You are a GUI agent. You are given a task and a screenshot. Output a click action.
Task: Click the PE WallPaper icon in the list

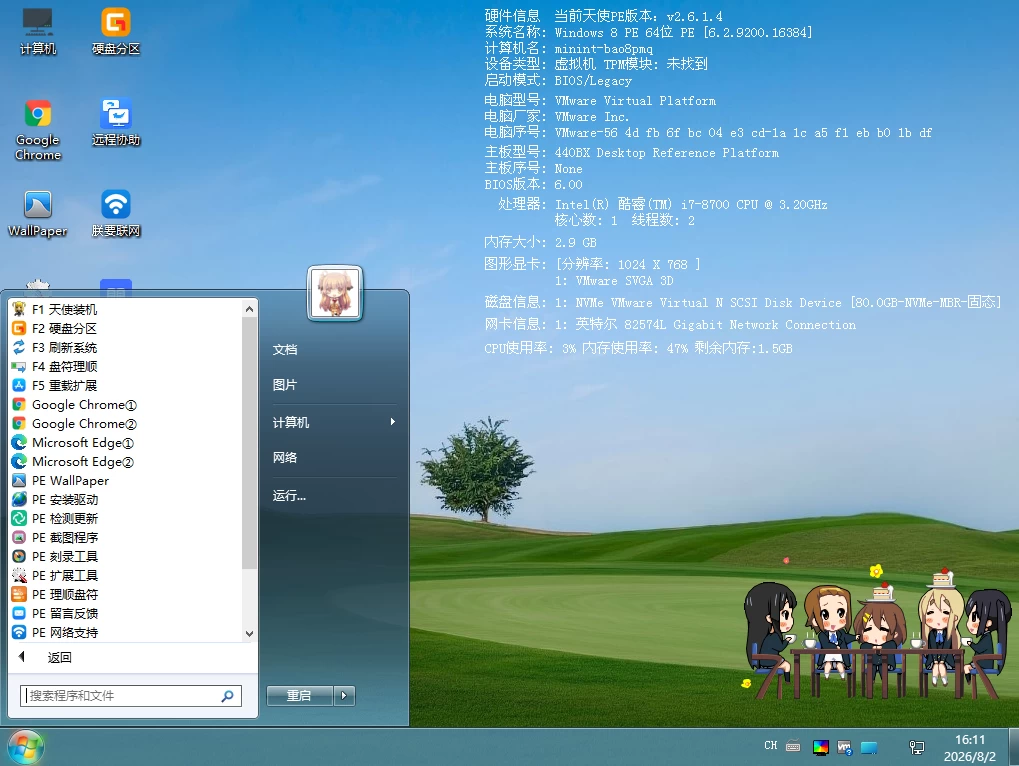pos(19,481)
